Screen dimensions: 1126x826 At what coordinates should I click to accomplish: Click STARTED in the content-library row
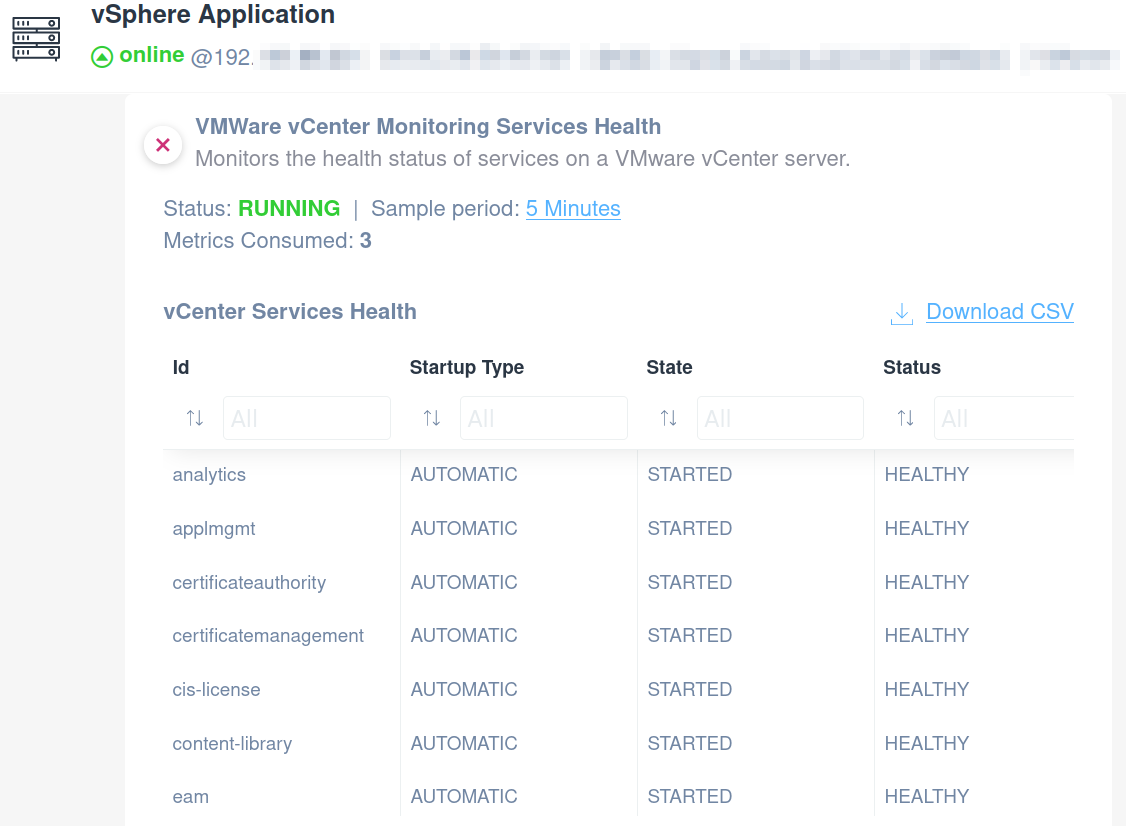pos(689,743)
